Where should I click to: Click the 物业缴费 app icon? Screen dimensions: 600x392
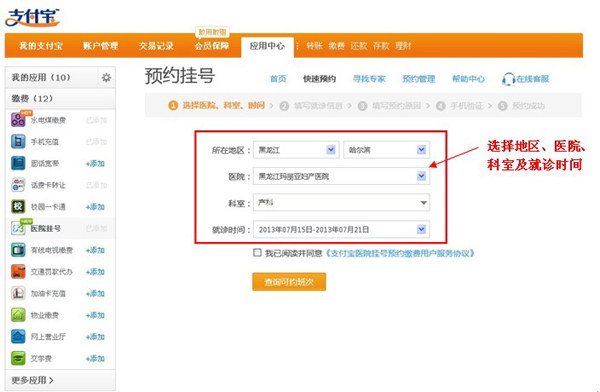18,315
